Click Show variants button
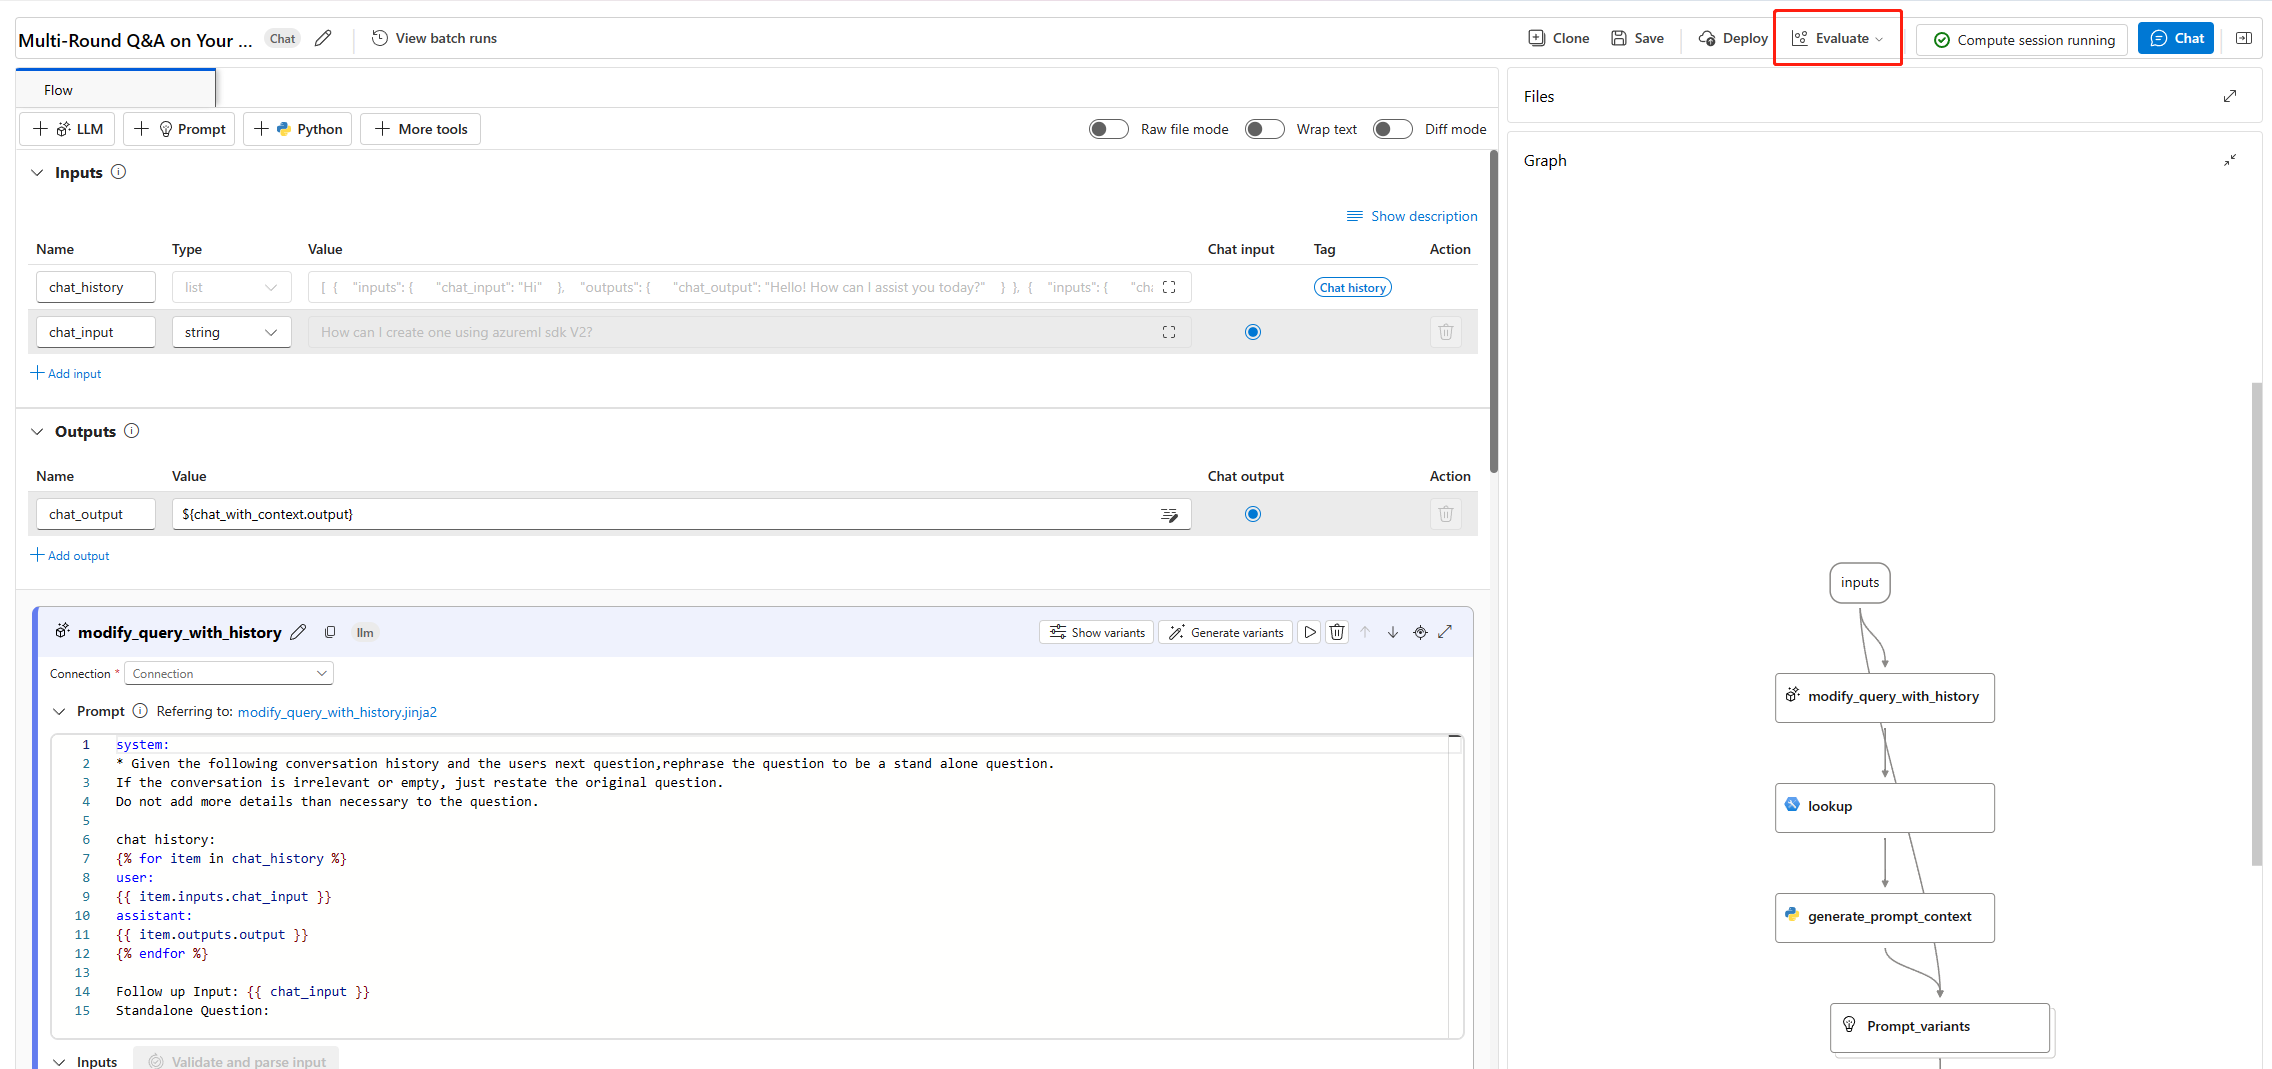 pyautogui.click(x=1097, y=632)
